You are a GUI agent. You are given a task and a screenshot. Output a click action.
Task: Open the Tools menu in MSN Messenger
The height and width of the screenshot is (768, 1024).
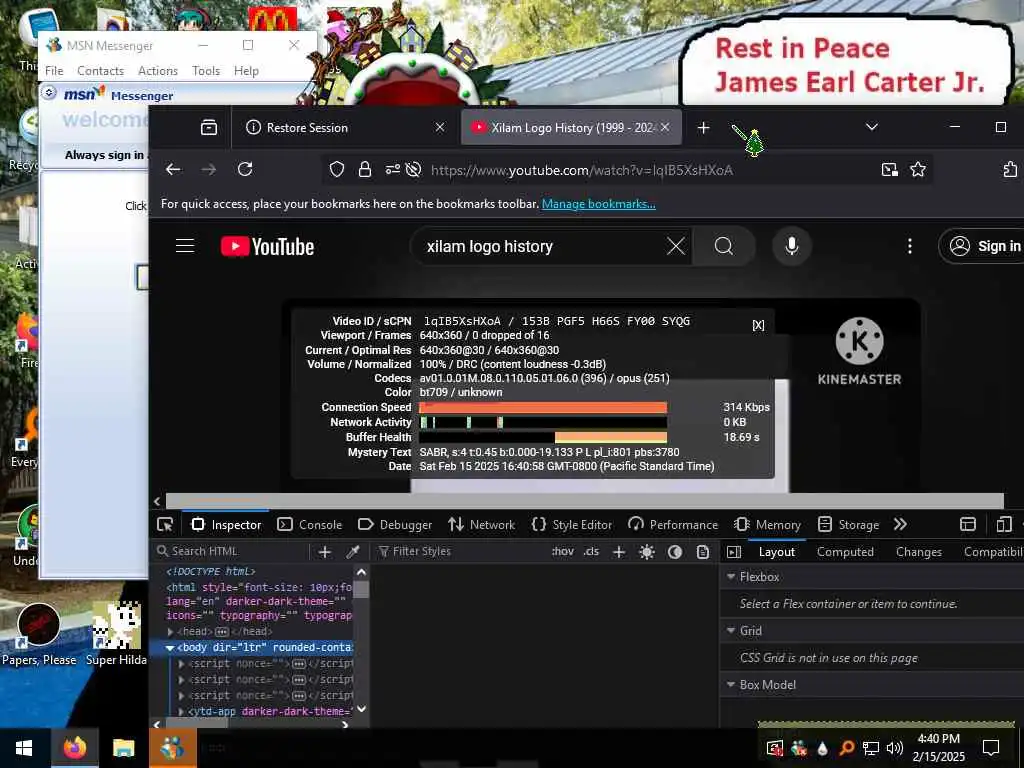point(206,71)
